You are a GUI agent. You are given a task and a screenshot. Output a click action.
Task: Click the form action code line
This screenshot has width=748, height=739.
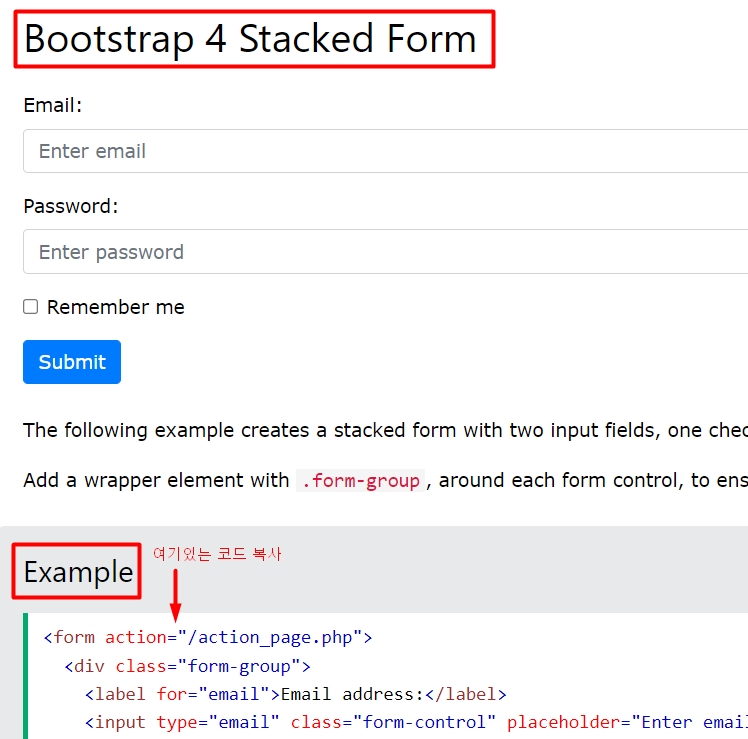(208, 637)
